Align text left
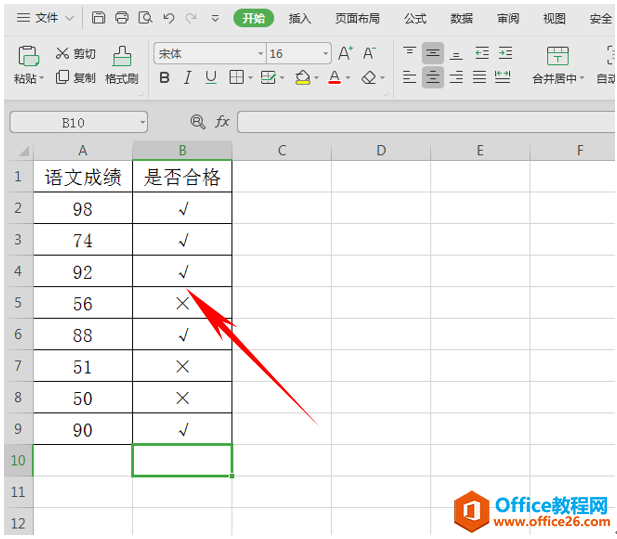617x539 pixels. (x=409, y=77)
